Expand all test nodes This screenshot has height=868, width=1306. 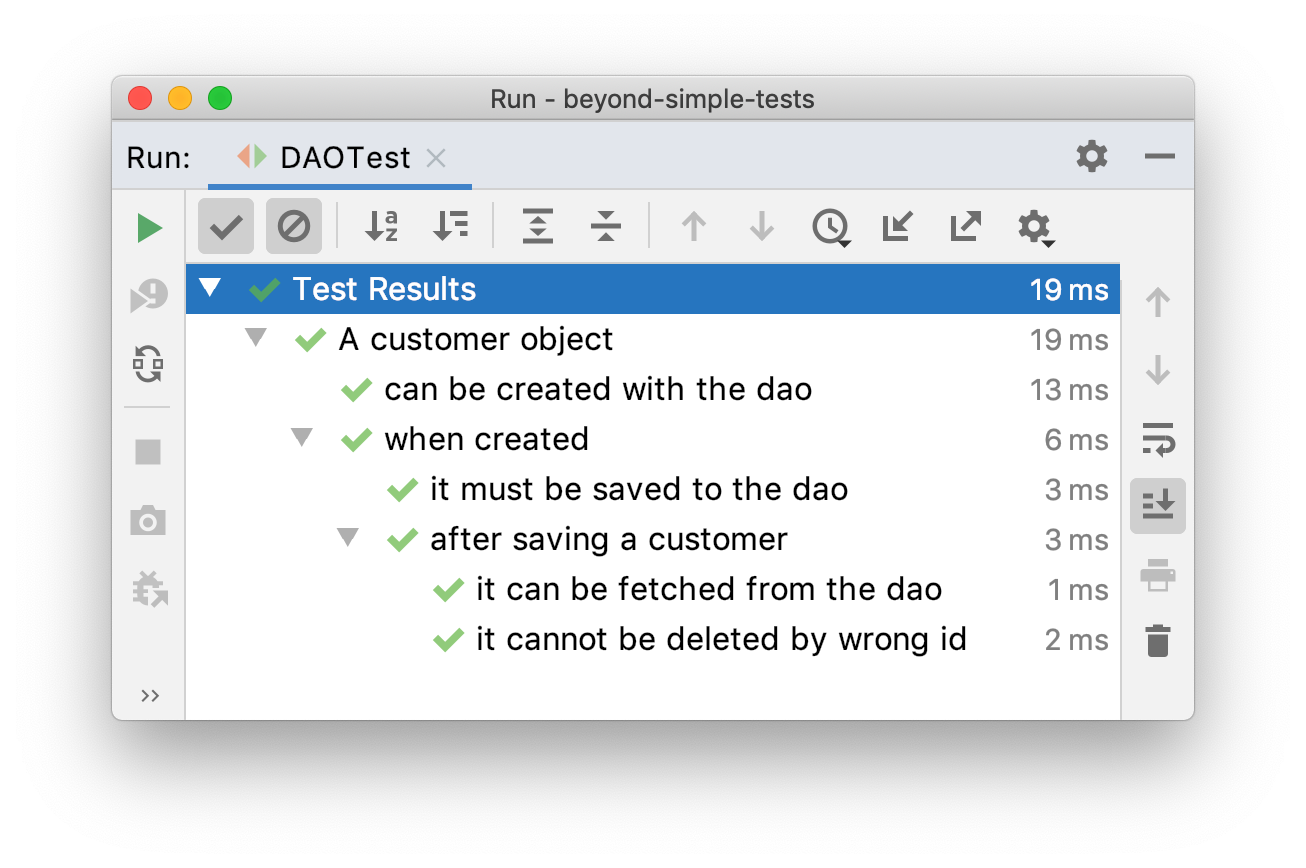538,227
